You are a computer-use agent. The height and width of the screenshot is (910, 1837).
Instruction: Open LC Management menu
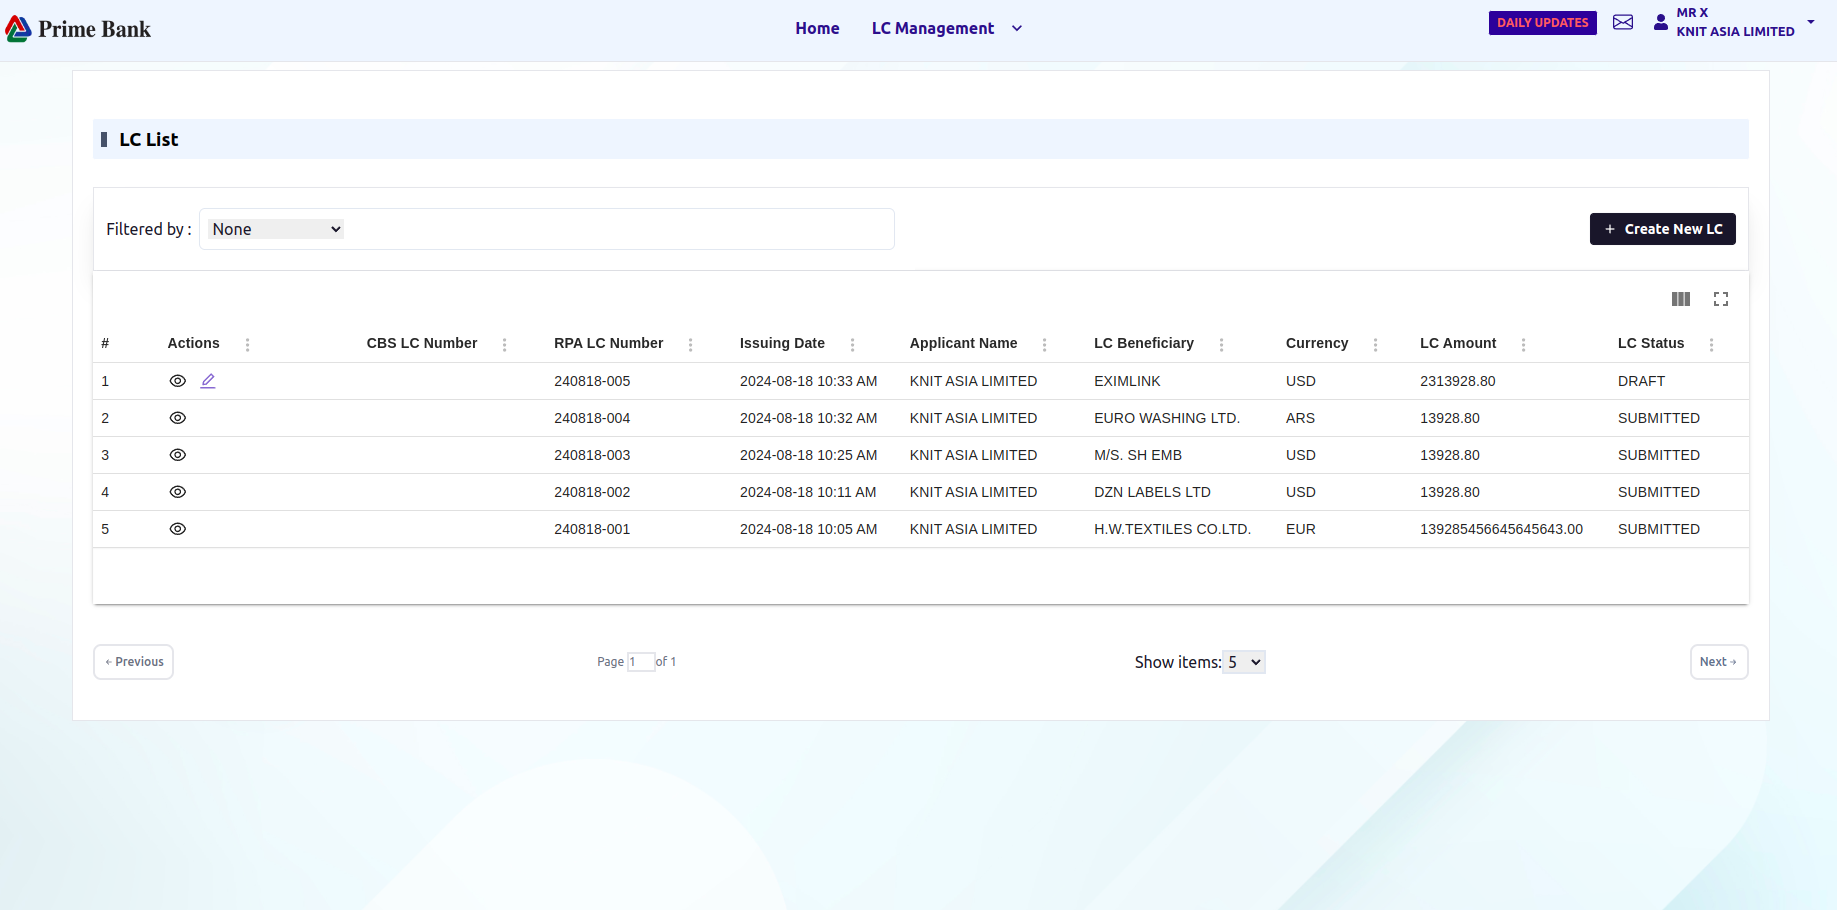[933, 28]
